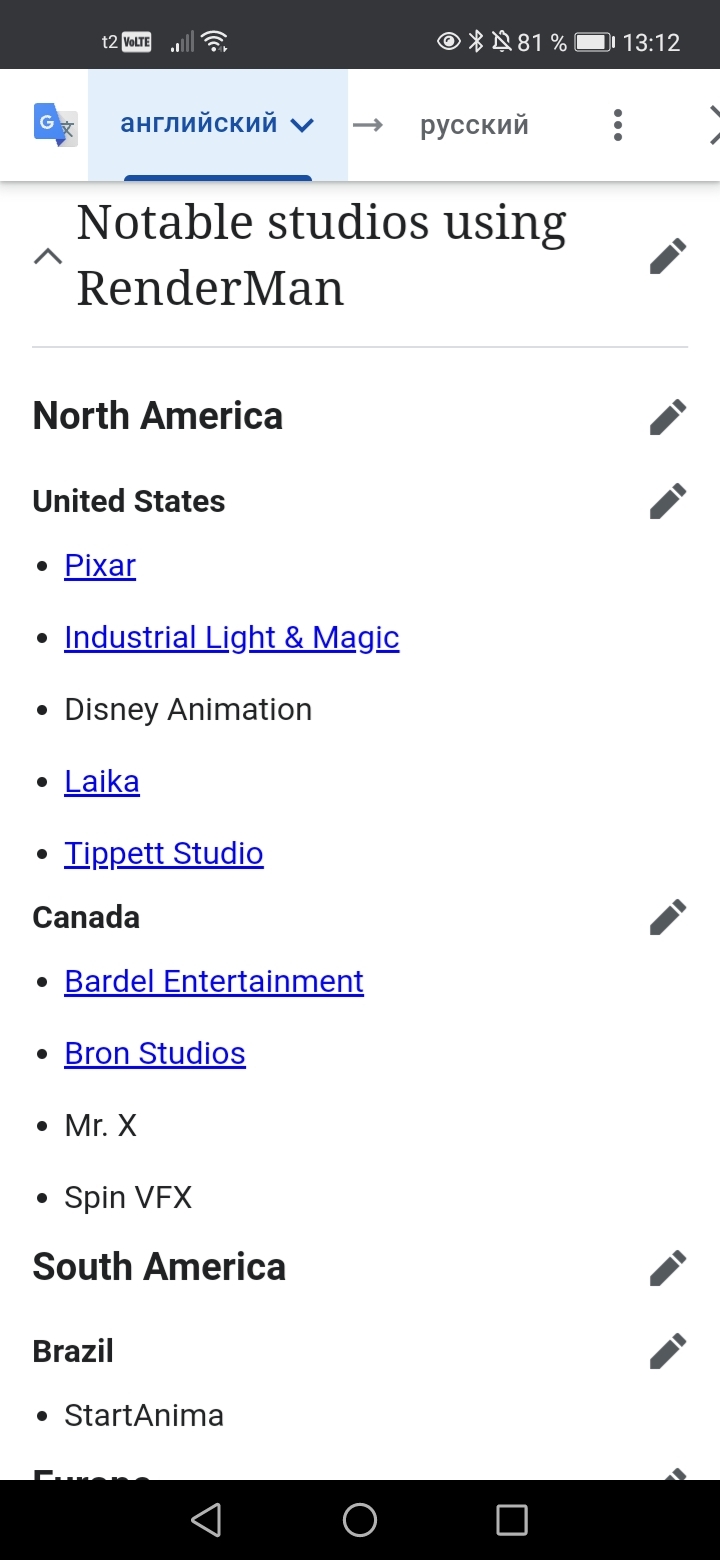The height and width of the screenshot is (1560, 720).
Task: Open the Pixar link
Action: click(x=100, y=566)
